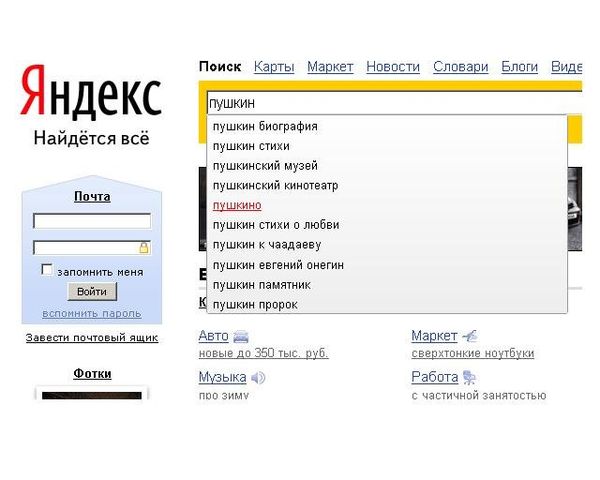Click the Войти button
This screenshot has height=480, width=600.
click(92, 292)
